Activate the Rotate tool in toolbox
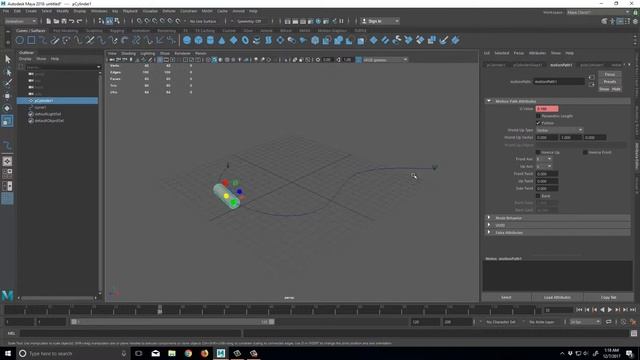 (7, 108)
